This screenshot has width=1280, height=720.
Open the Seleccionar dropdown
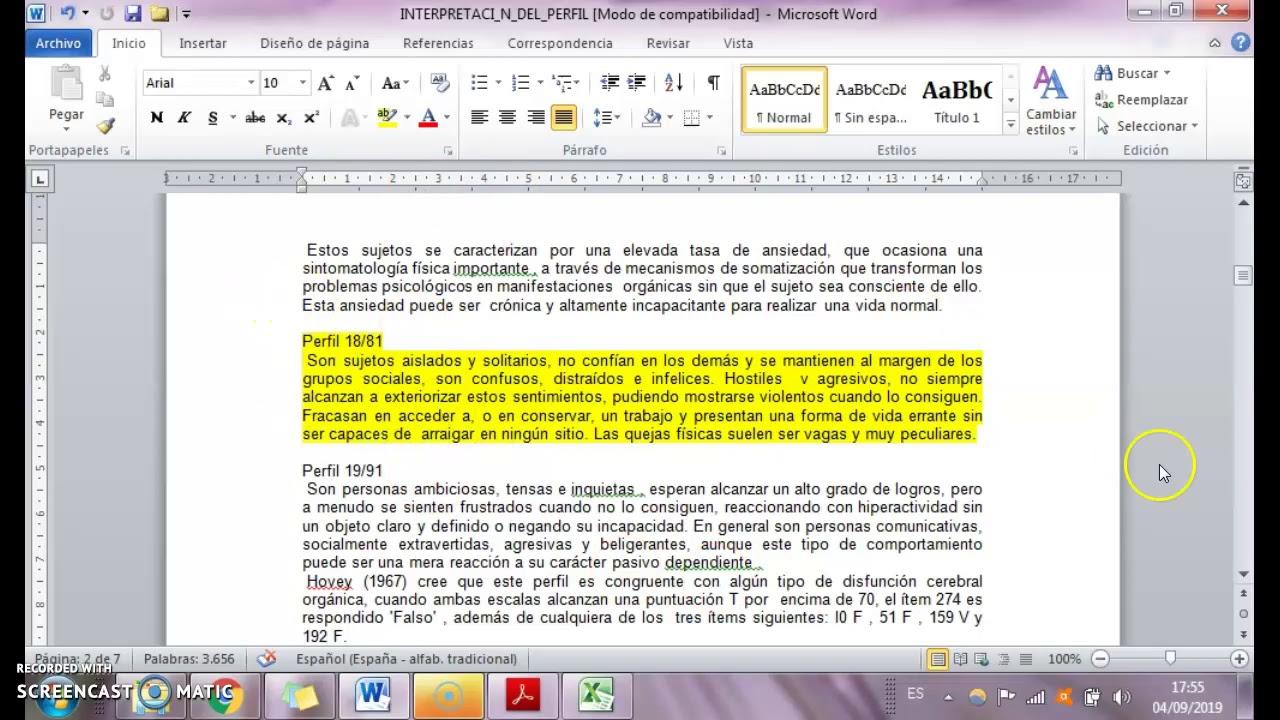pyautogui.click(x=1147, y=126)
